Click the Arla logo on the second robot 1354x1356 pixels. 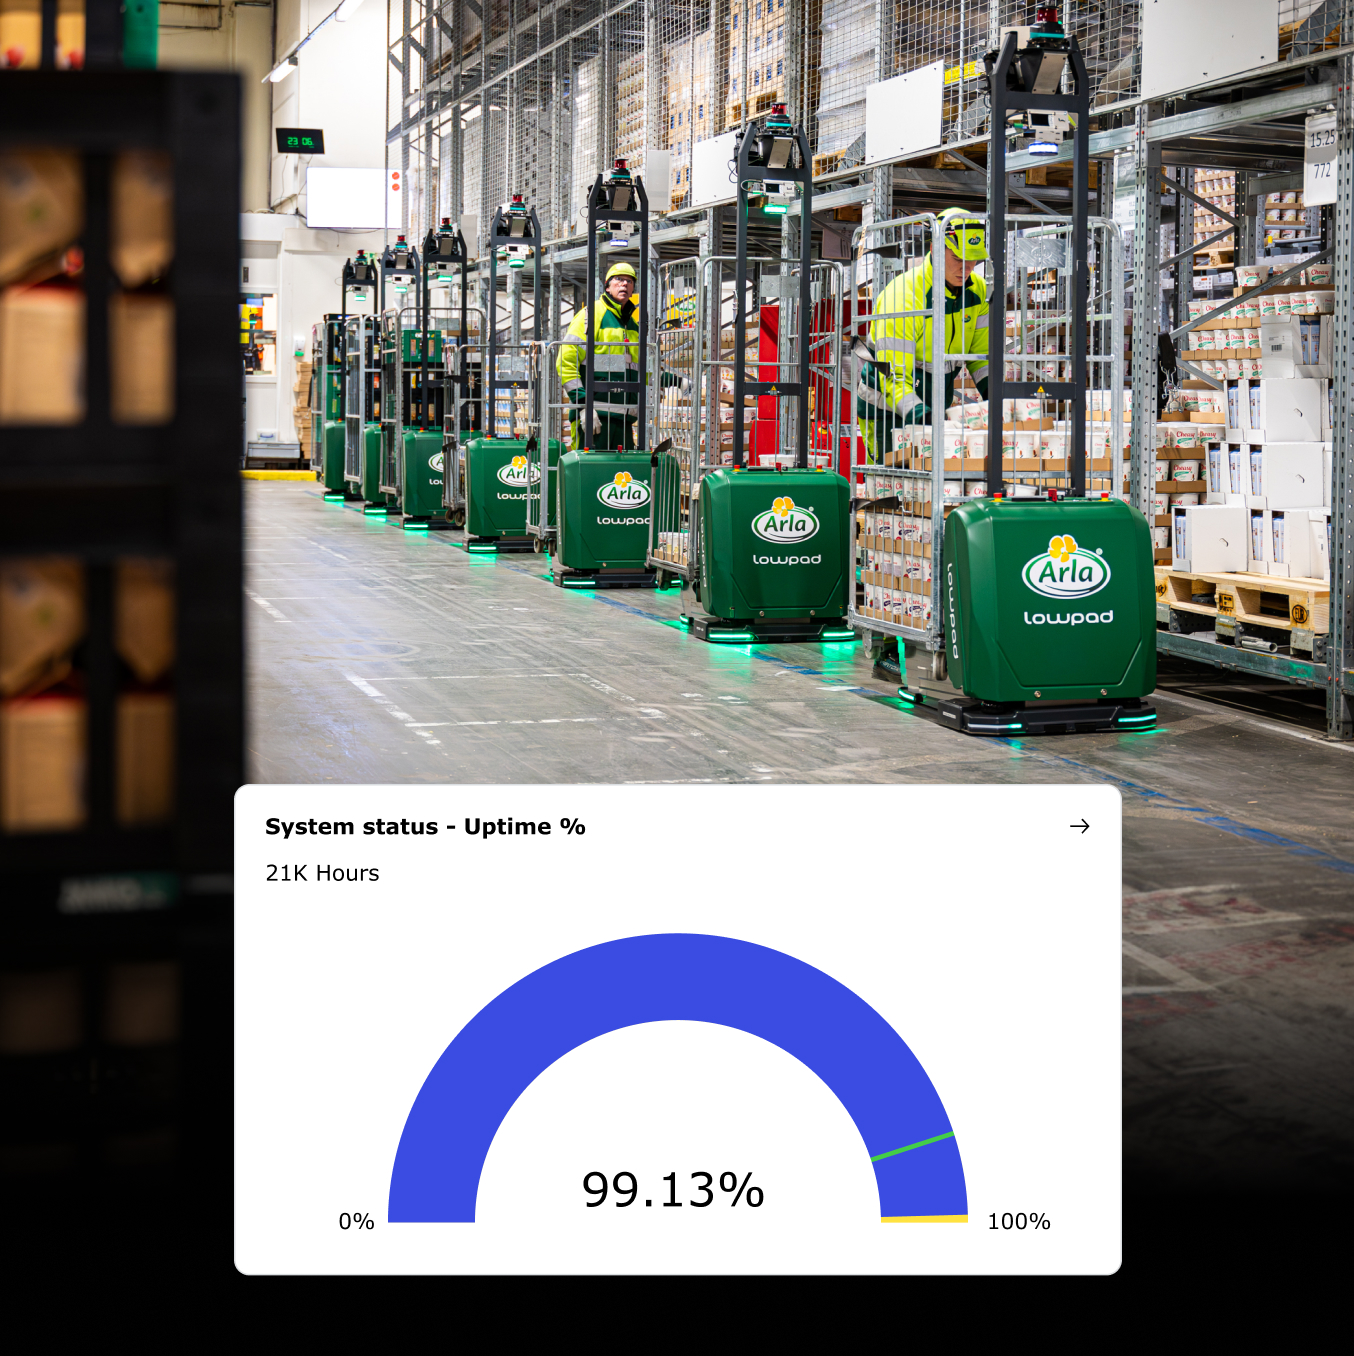(785, 520)
